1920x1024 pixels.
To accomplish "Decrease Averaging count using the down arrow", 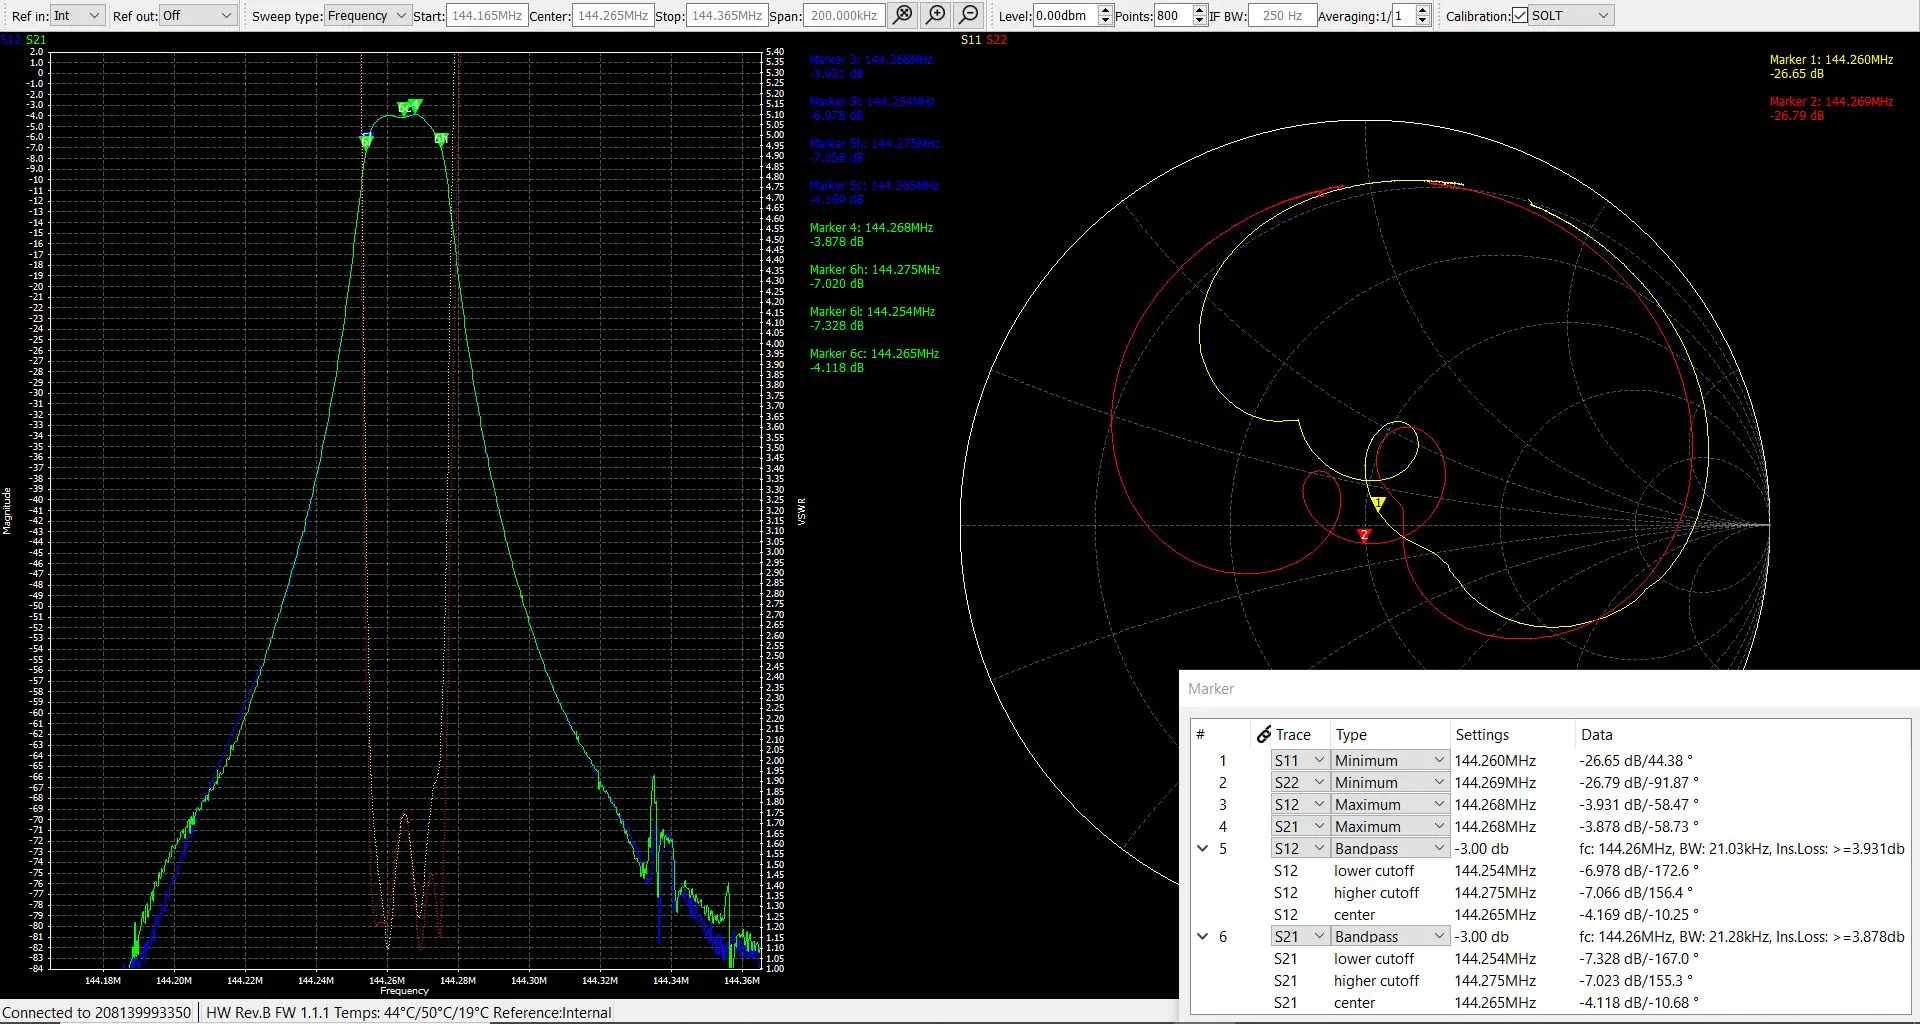I will pyautogui.click(x=1422, y=21).
